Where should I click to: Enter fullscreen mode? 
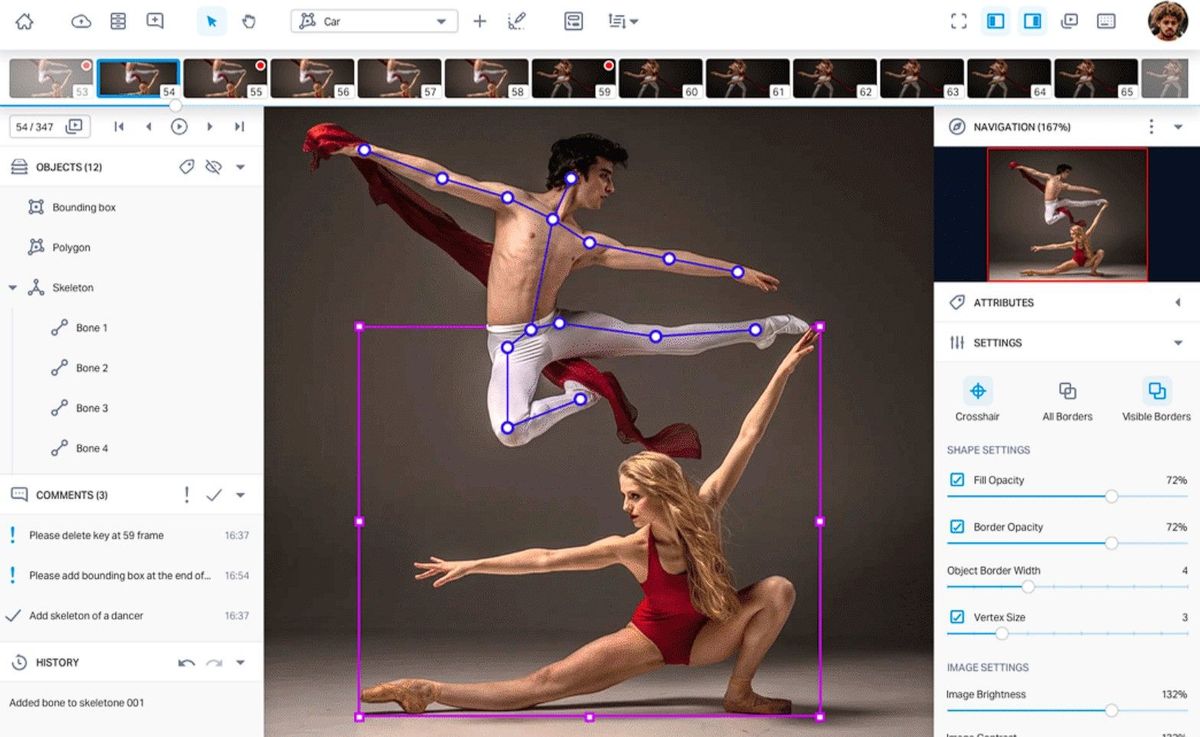click(958, 20)
